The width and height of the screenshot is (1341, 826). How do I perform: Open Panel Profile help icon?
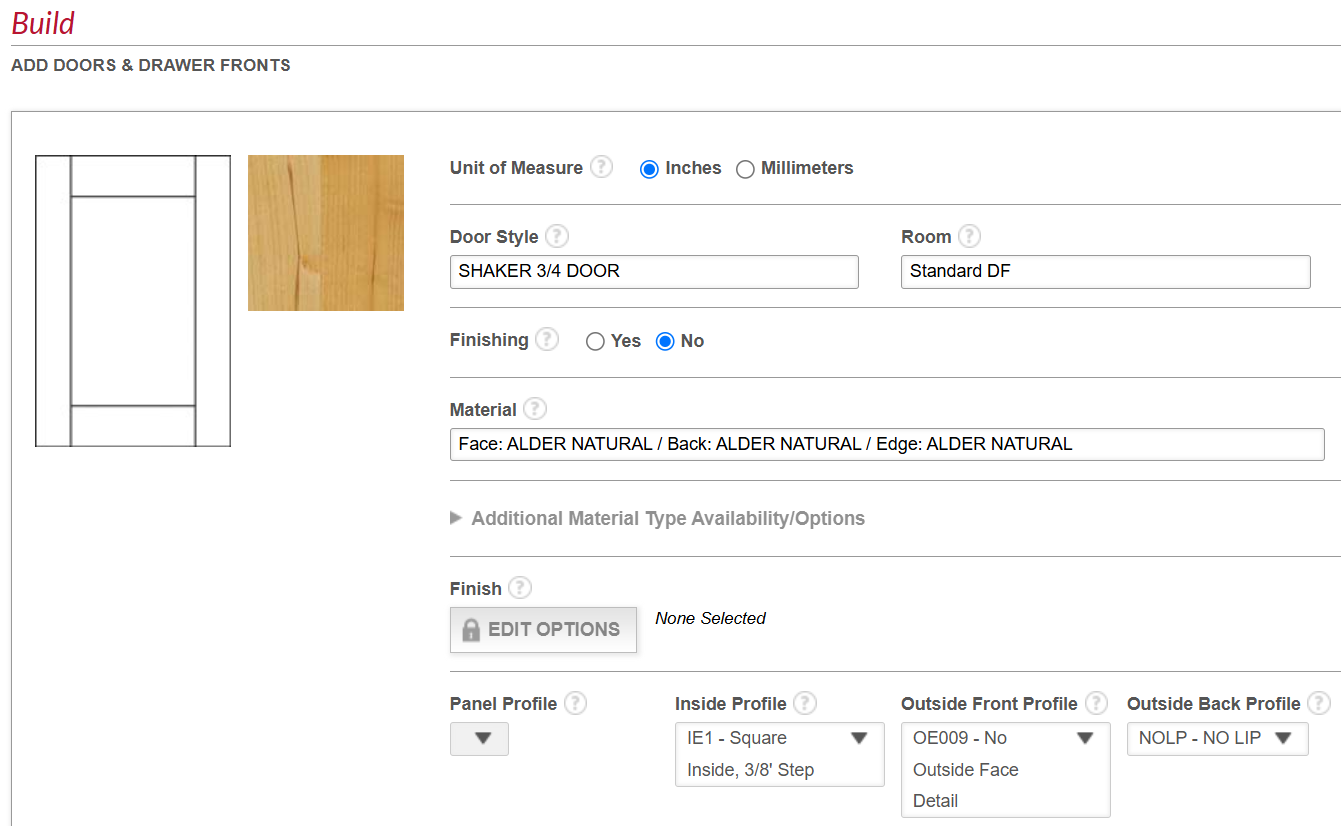point(575,703)
